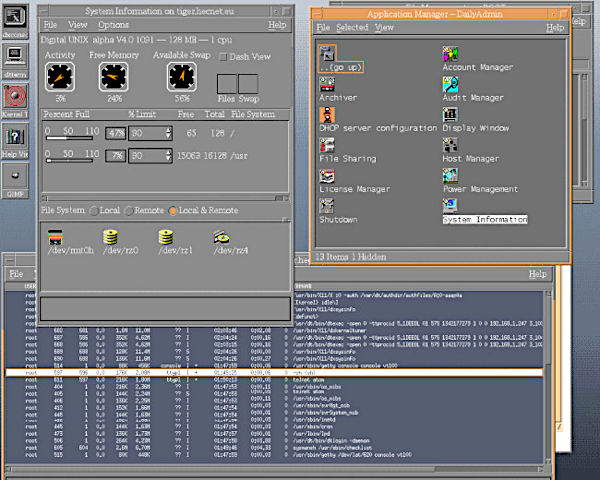Open the dtterm terminal desktop icon
This screenshot has width=600, height=480.
tap(15, 57)
